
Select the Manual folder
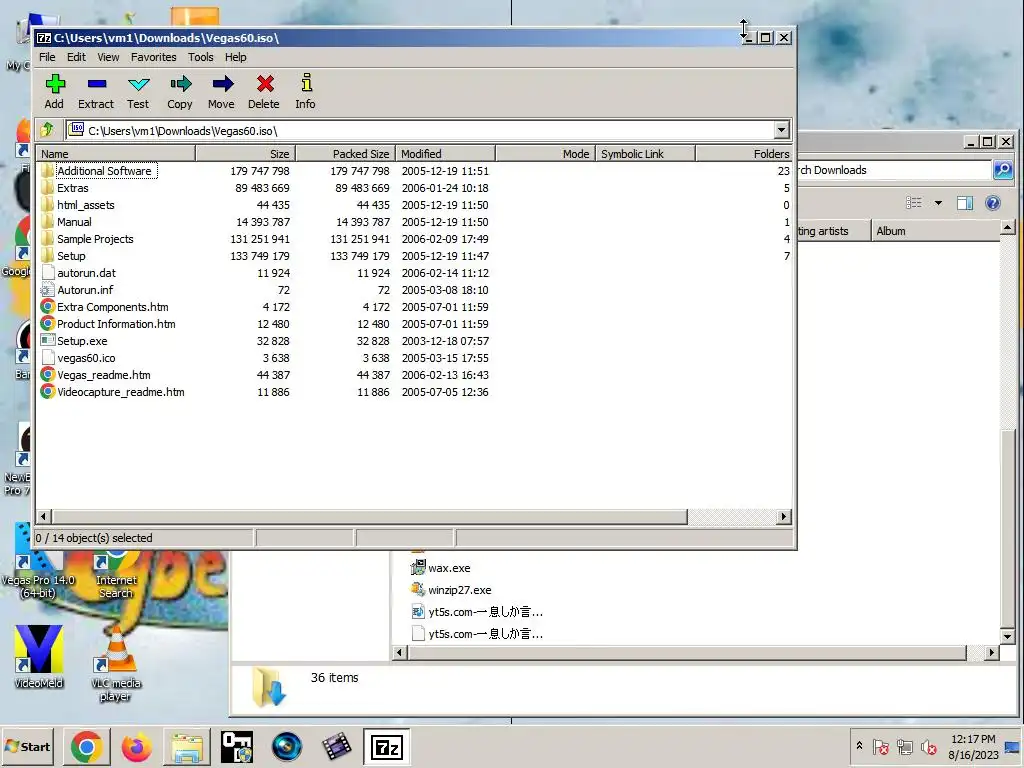coord(74,222)
